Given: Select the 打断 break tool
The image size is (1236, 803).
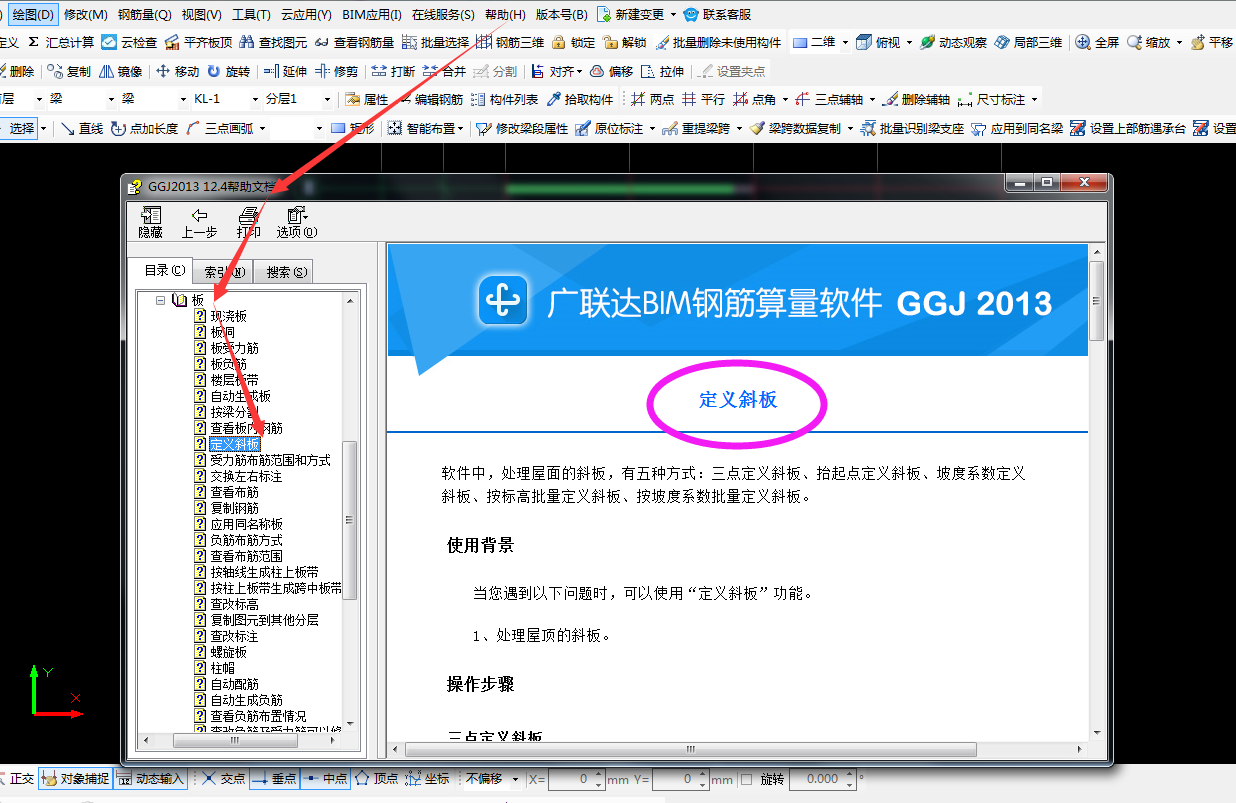Looking at the screenshot, I should (x=392, y=71).
